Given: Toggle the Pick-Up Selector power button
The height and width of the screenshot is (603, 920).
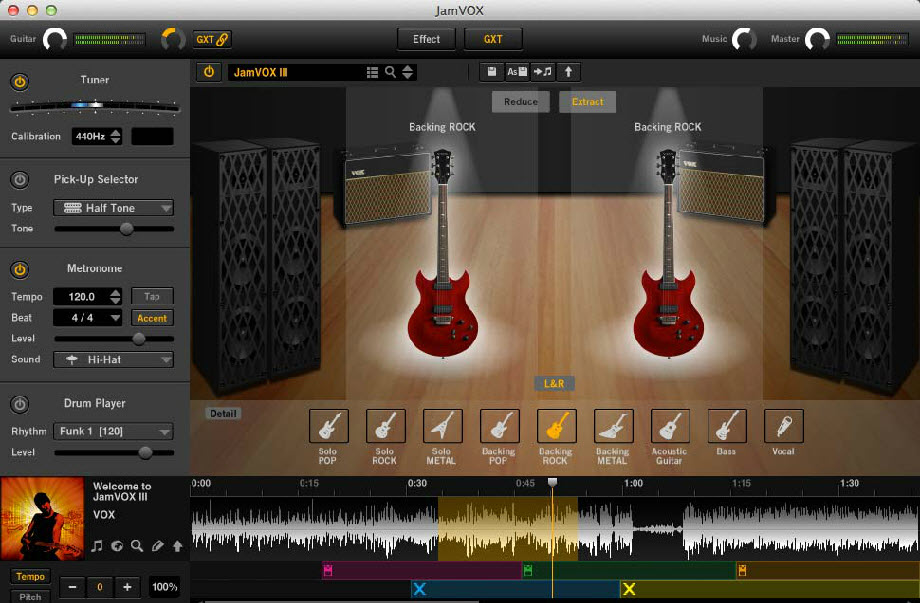Looking at the screenshot, I should (19, 179).
